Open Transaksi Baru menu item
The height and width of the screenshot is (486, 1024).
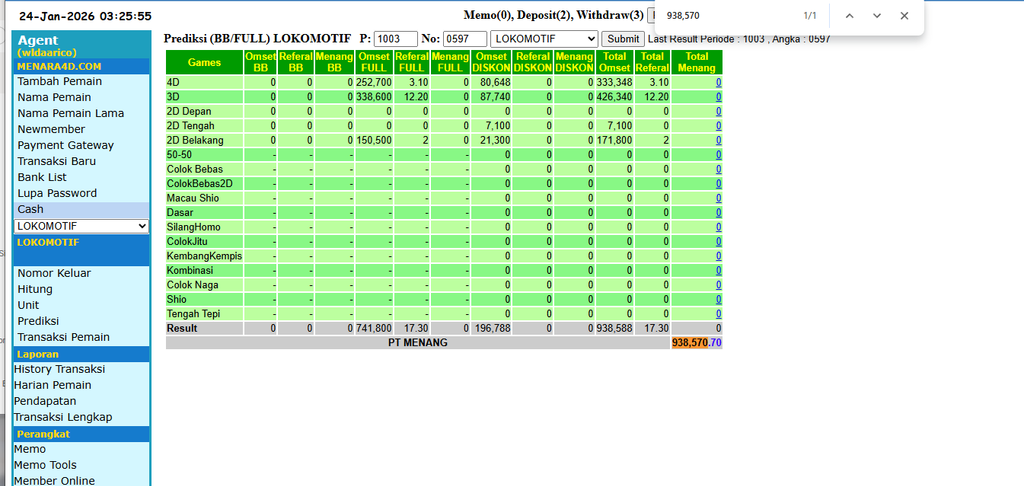click(x=57, y=161)
